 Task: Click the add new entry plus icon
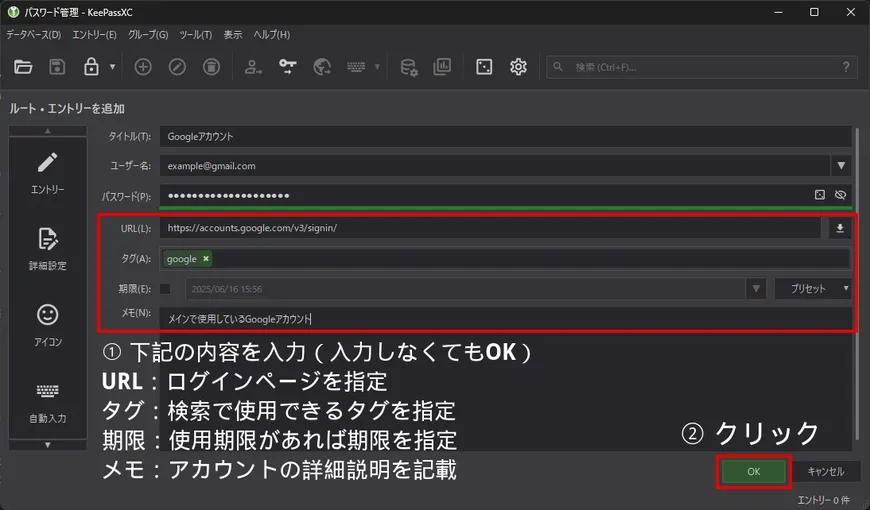pos(143,67)
